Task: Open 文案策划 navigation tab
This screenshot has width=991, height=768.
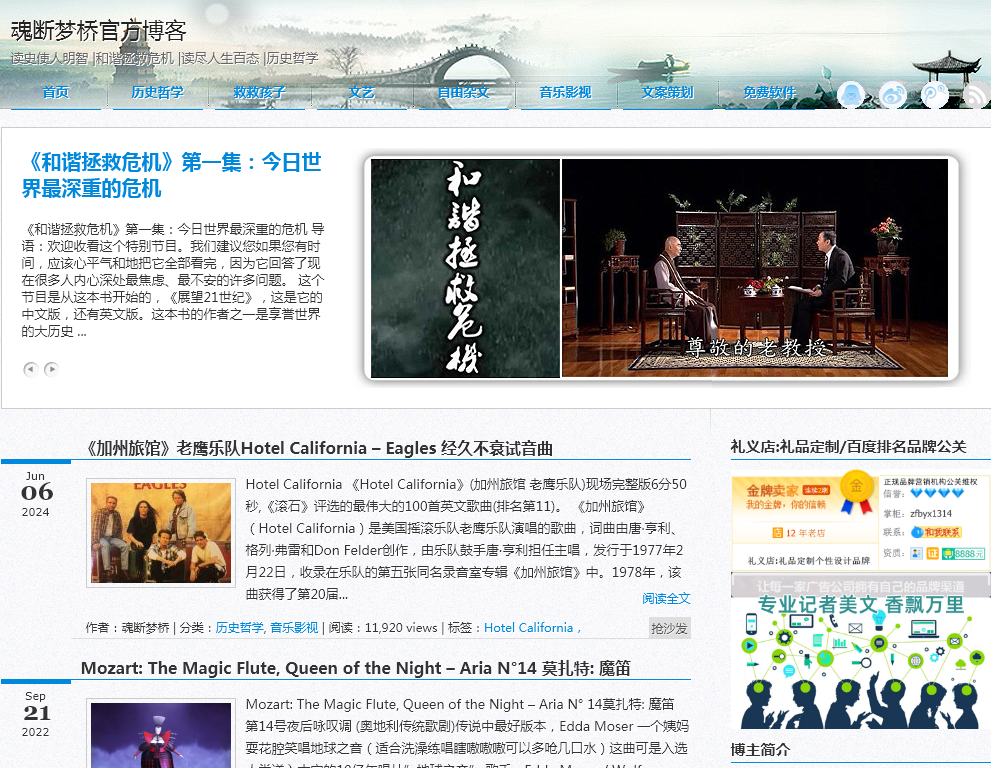Action: coord(667,92)
